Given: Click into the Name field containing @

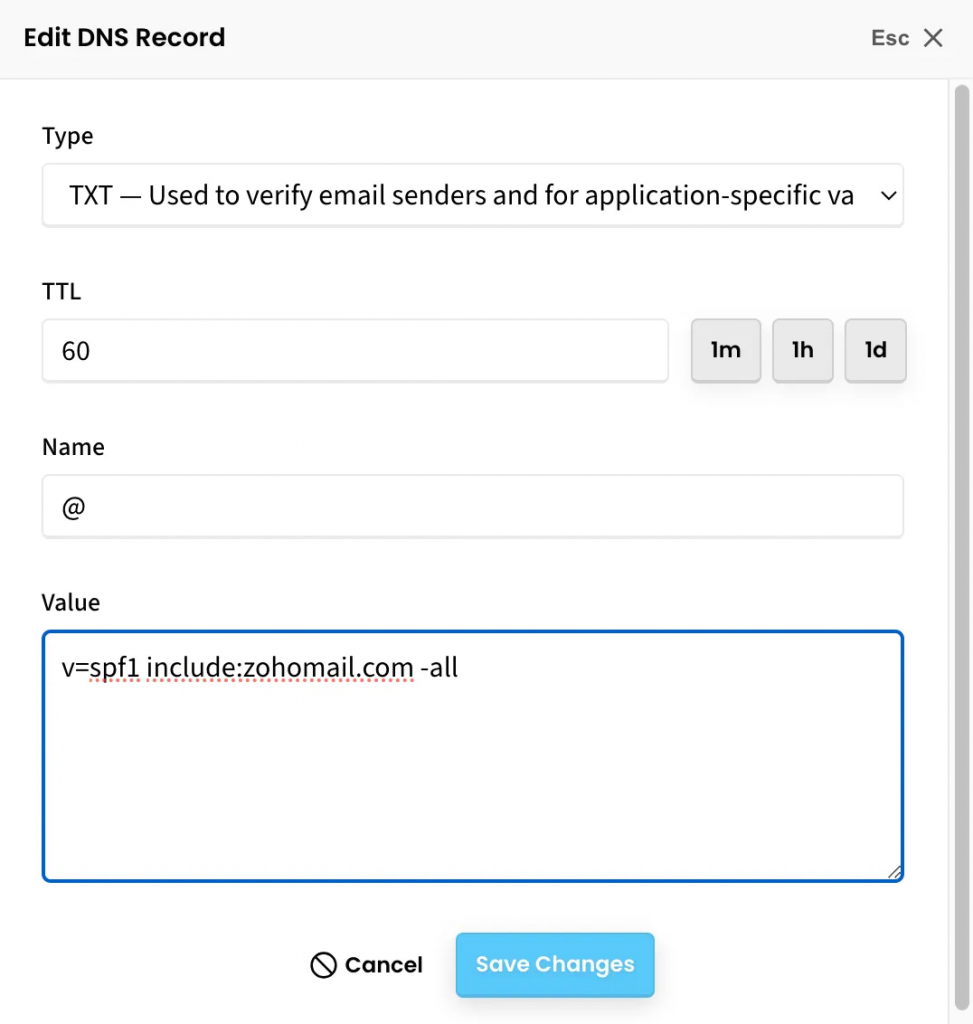Looking at the screenshot, I should click(472, 507).
